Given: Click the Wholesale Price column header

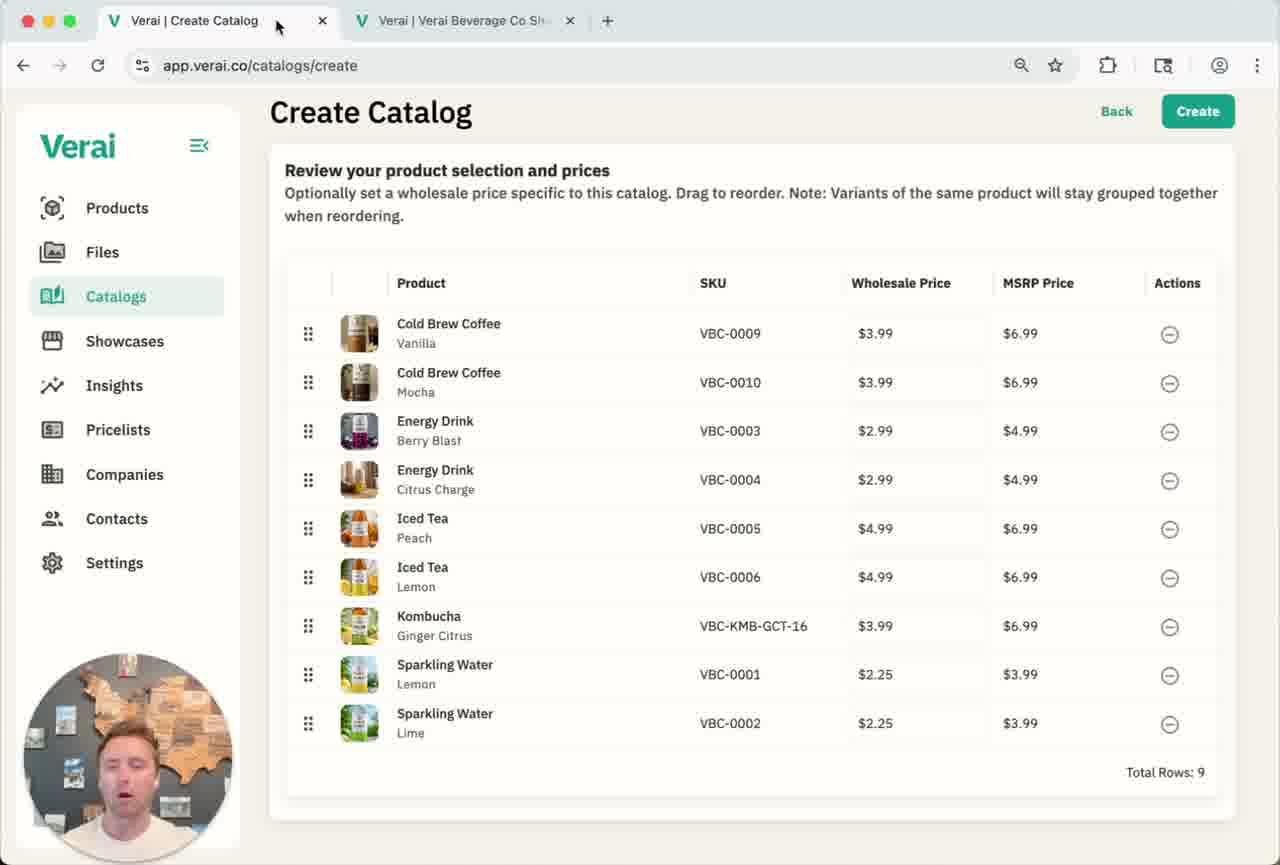Looking at the screenshot, I should click(901, 283).
